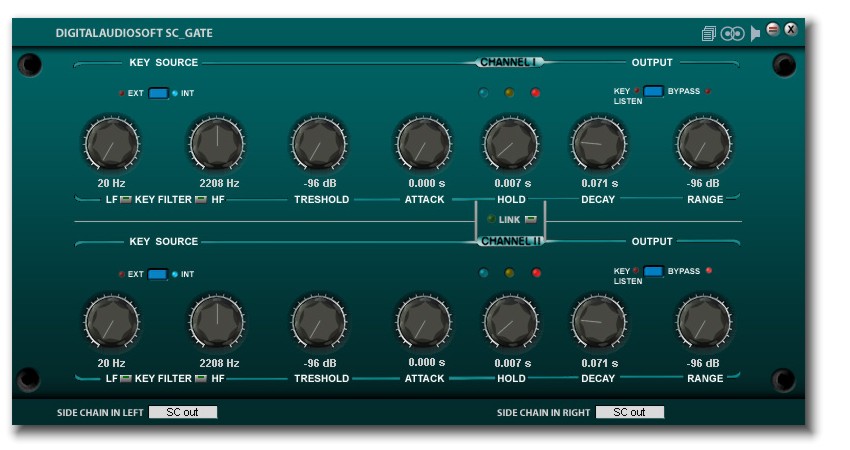
Task: Click Channel II EXT indicator LED
Action: (122, 274)
